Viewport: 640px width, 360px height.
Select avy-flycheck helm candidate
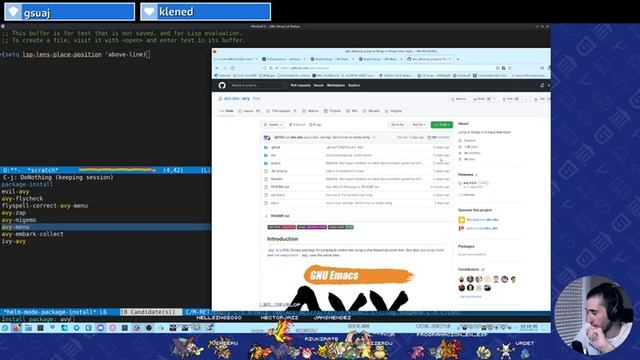pyautogui.click(x=22, y=198)
